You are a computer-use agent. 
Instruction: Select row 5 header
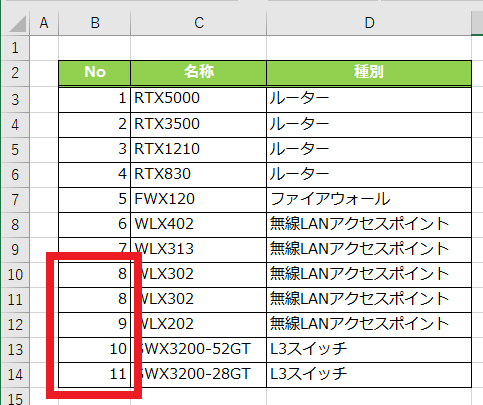click(x=15, y=150)
